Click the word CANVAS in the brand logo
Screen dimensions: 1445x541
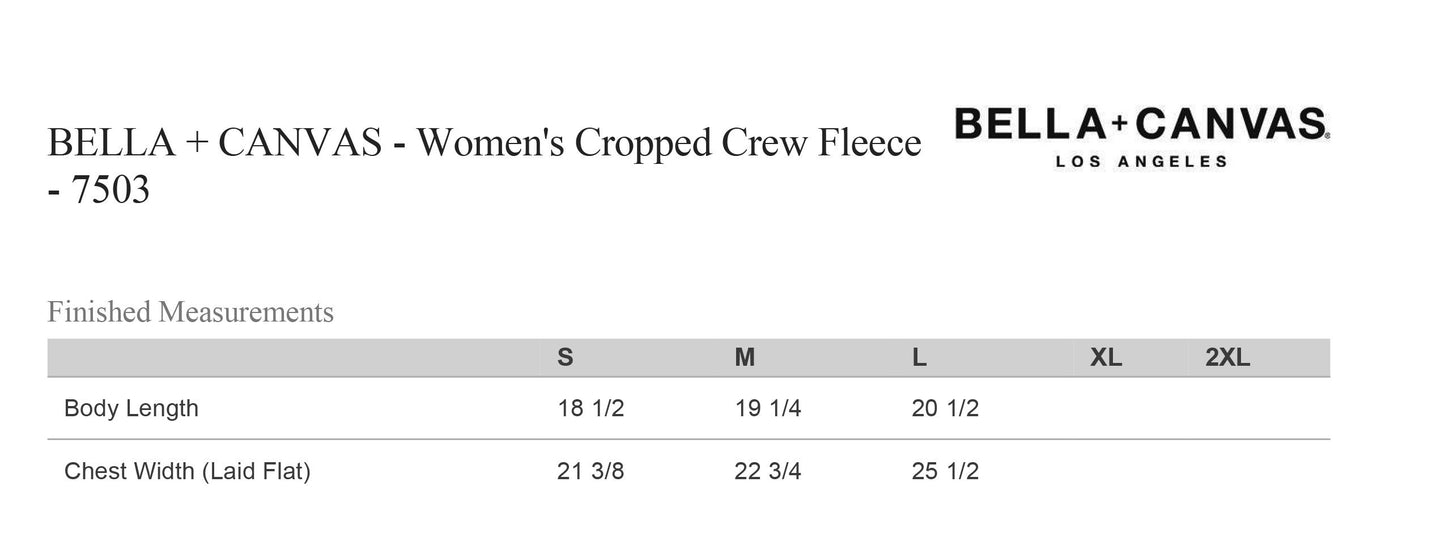[1232, 125]
